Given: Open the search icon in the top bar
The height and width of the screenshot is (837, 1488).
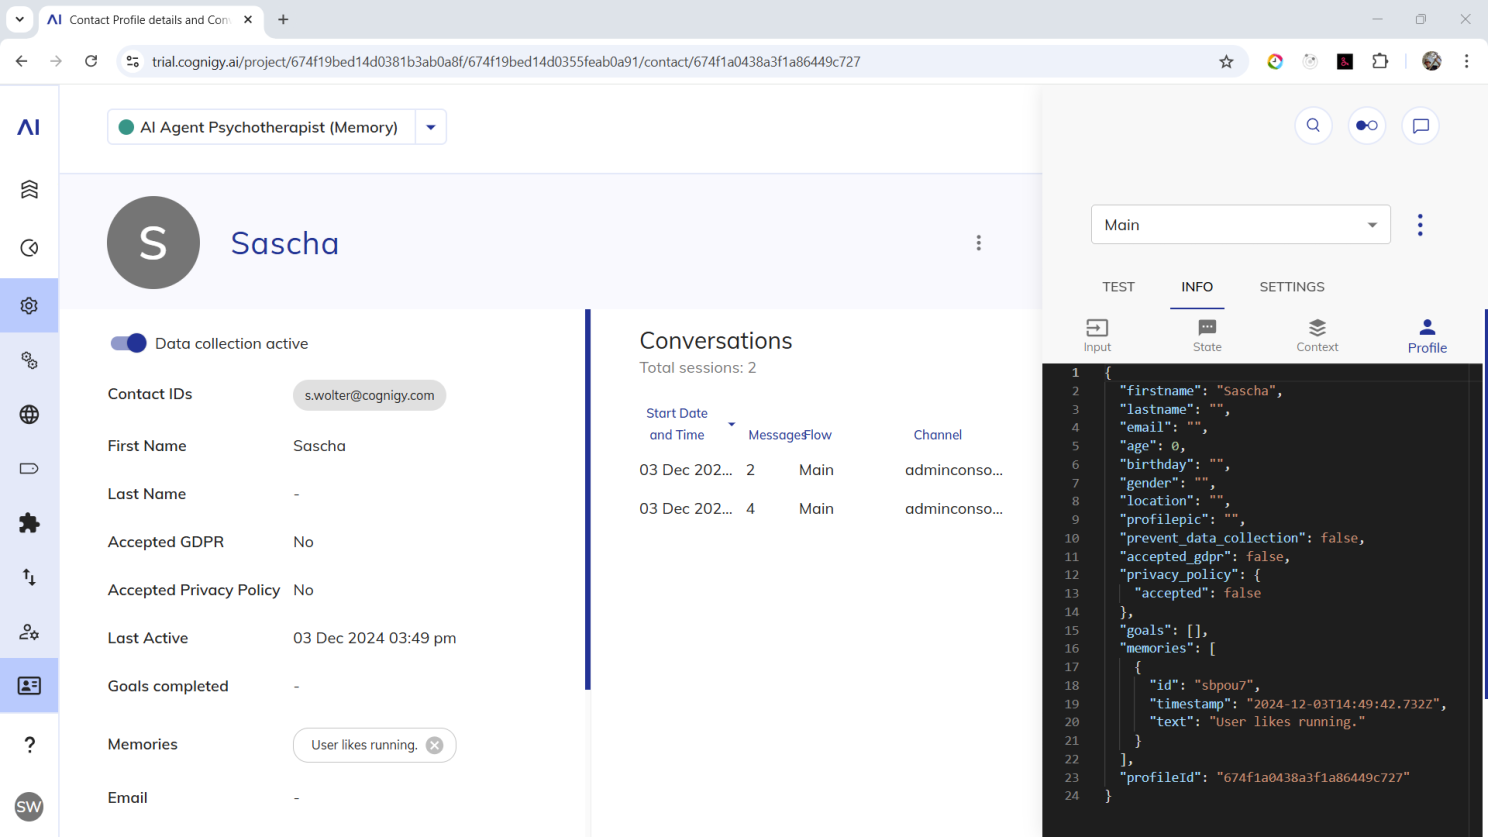Looking at the screenshot, I should [x=1313, y=126].
